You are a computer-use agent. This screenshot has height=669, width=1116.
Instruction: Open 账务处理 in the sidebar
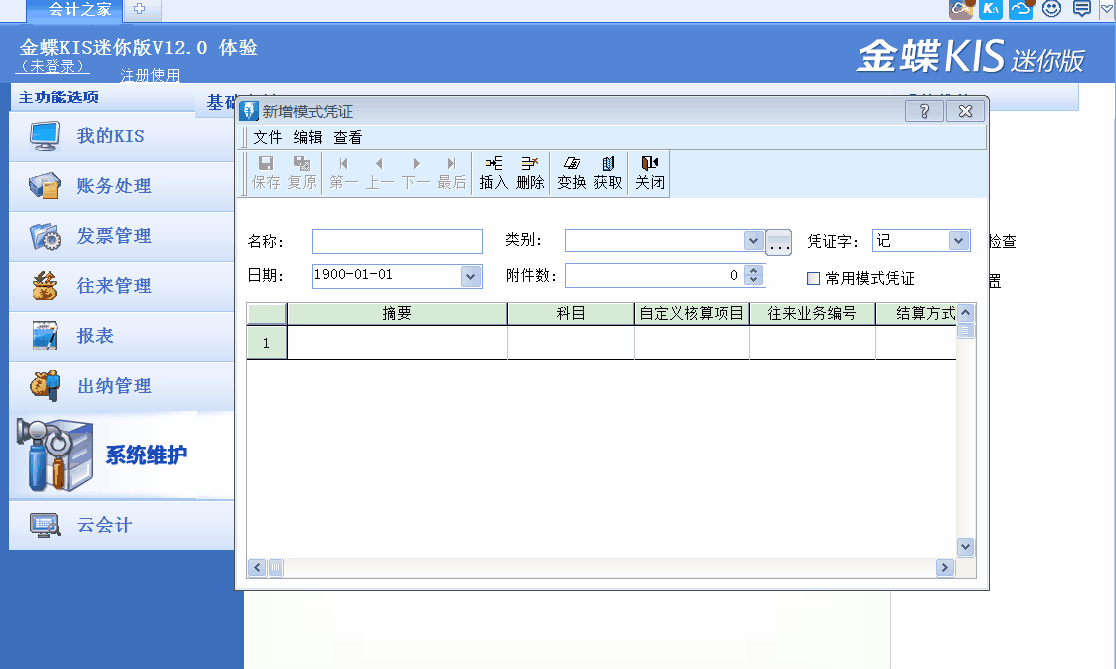(x=114, y=186)
